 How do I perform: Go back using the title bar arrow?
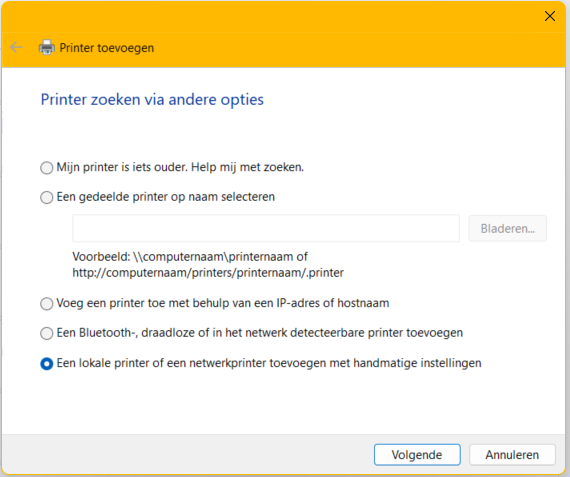[x=16, y=47]
